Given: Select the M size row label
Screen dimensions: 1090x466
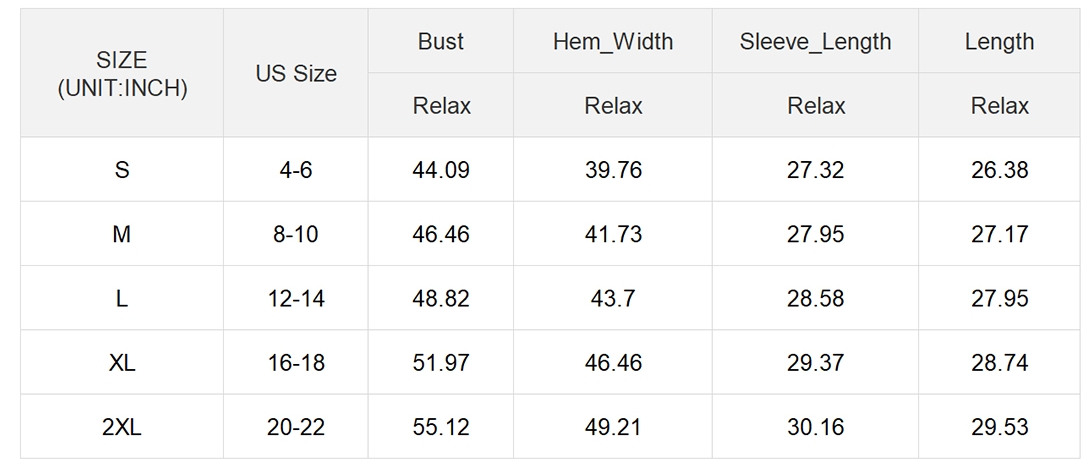Looking at the screenshot, I should click(122, 234).
